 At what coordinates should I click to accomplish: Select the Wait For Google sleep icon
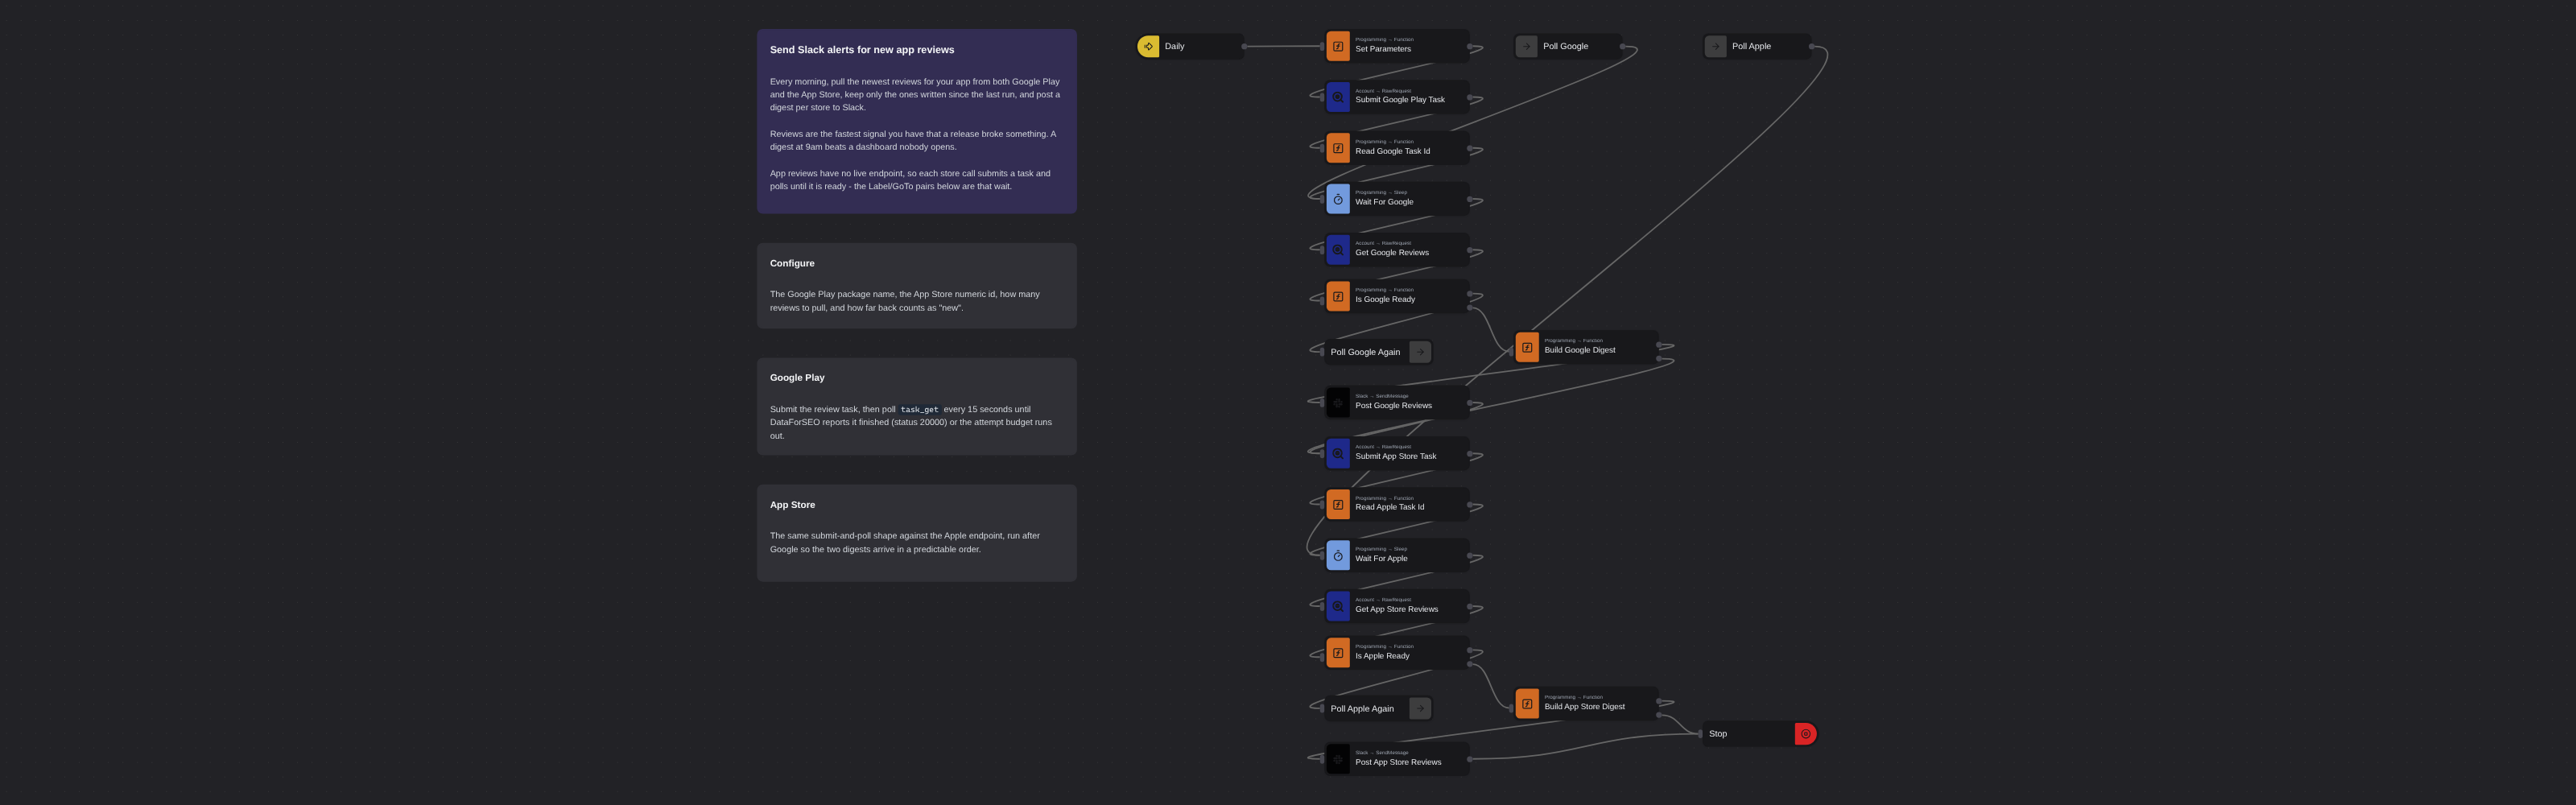coord(1338,199)
